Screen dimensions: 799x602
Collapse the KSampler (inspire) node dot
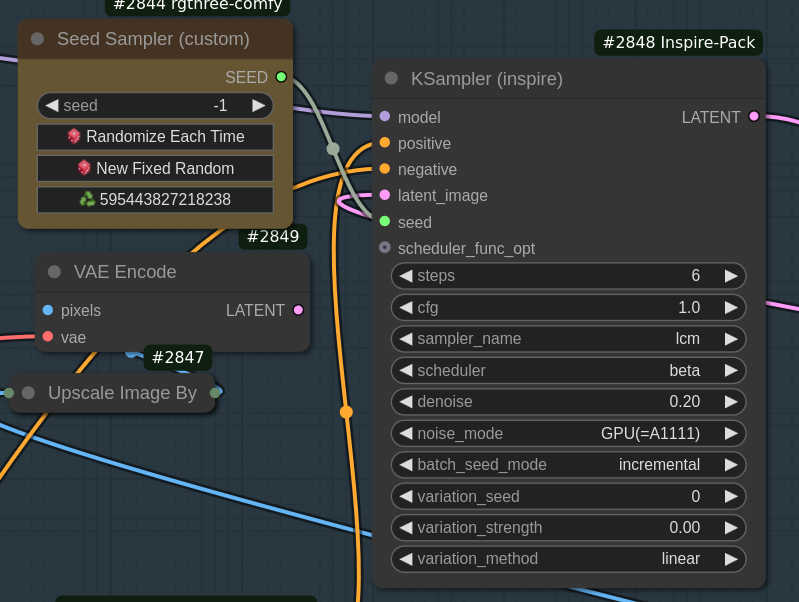391,78
